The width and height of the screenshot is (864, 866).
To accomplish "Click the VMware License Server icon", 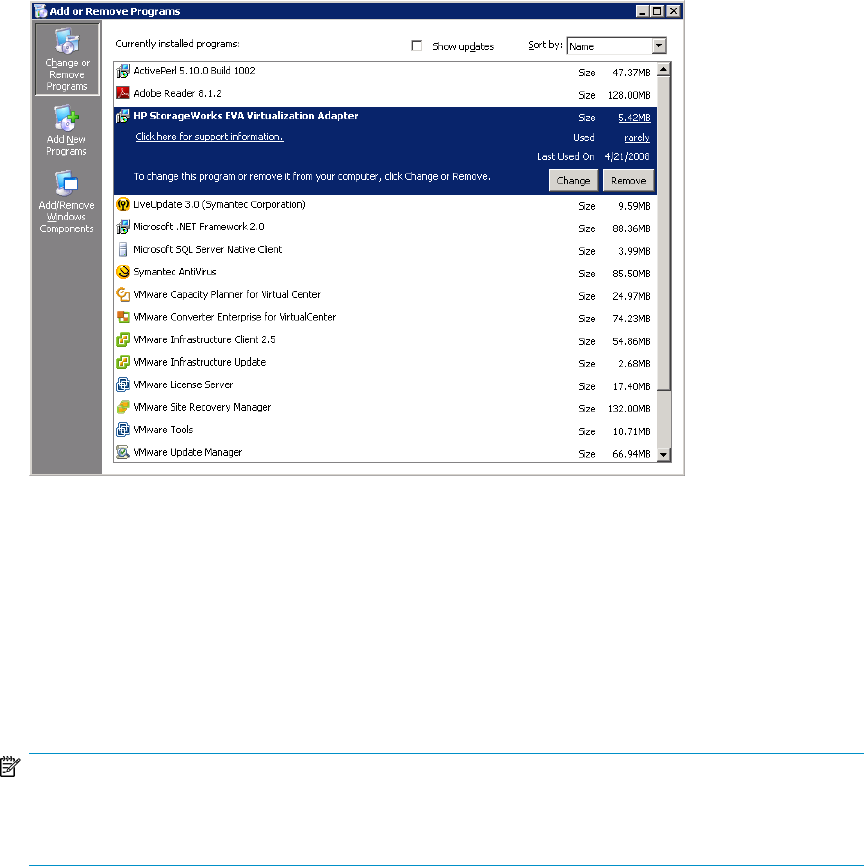I will click(x=123, y=384).
